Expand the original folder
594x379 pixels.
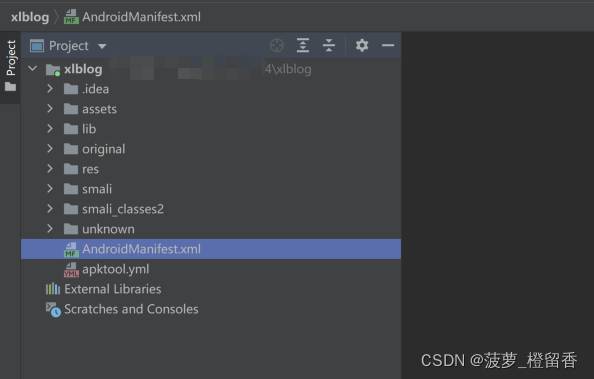pyautogui.click(x=50, y=149)
